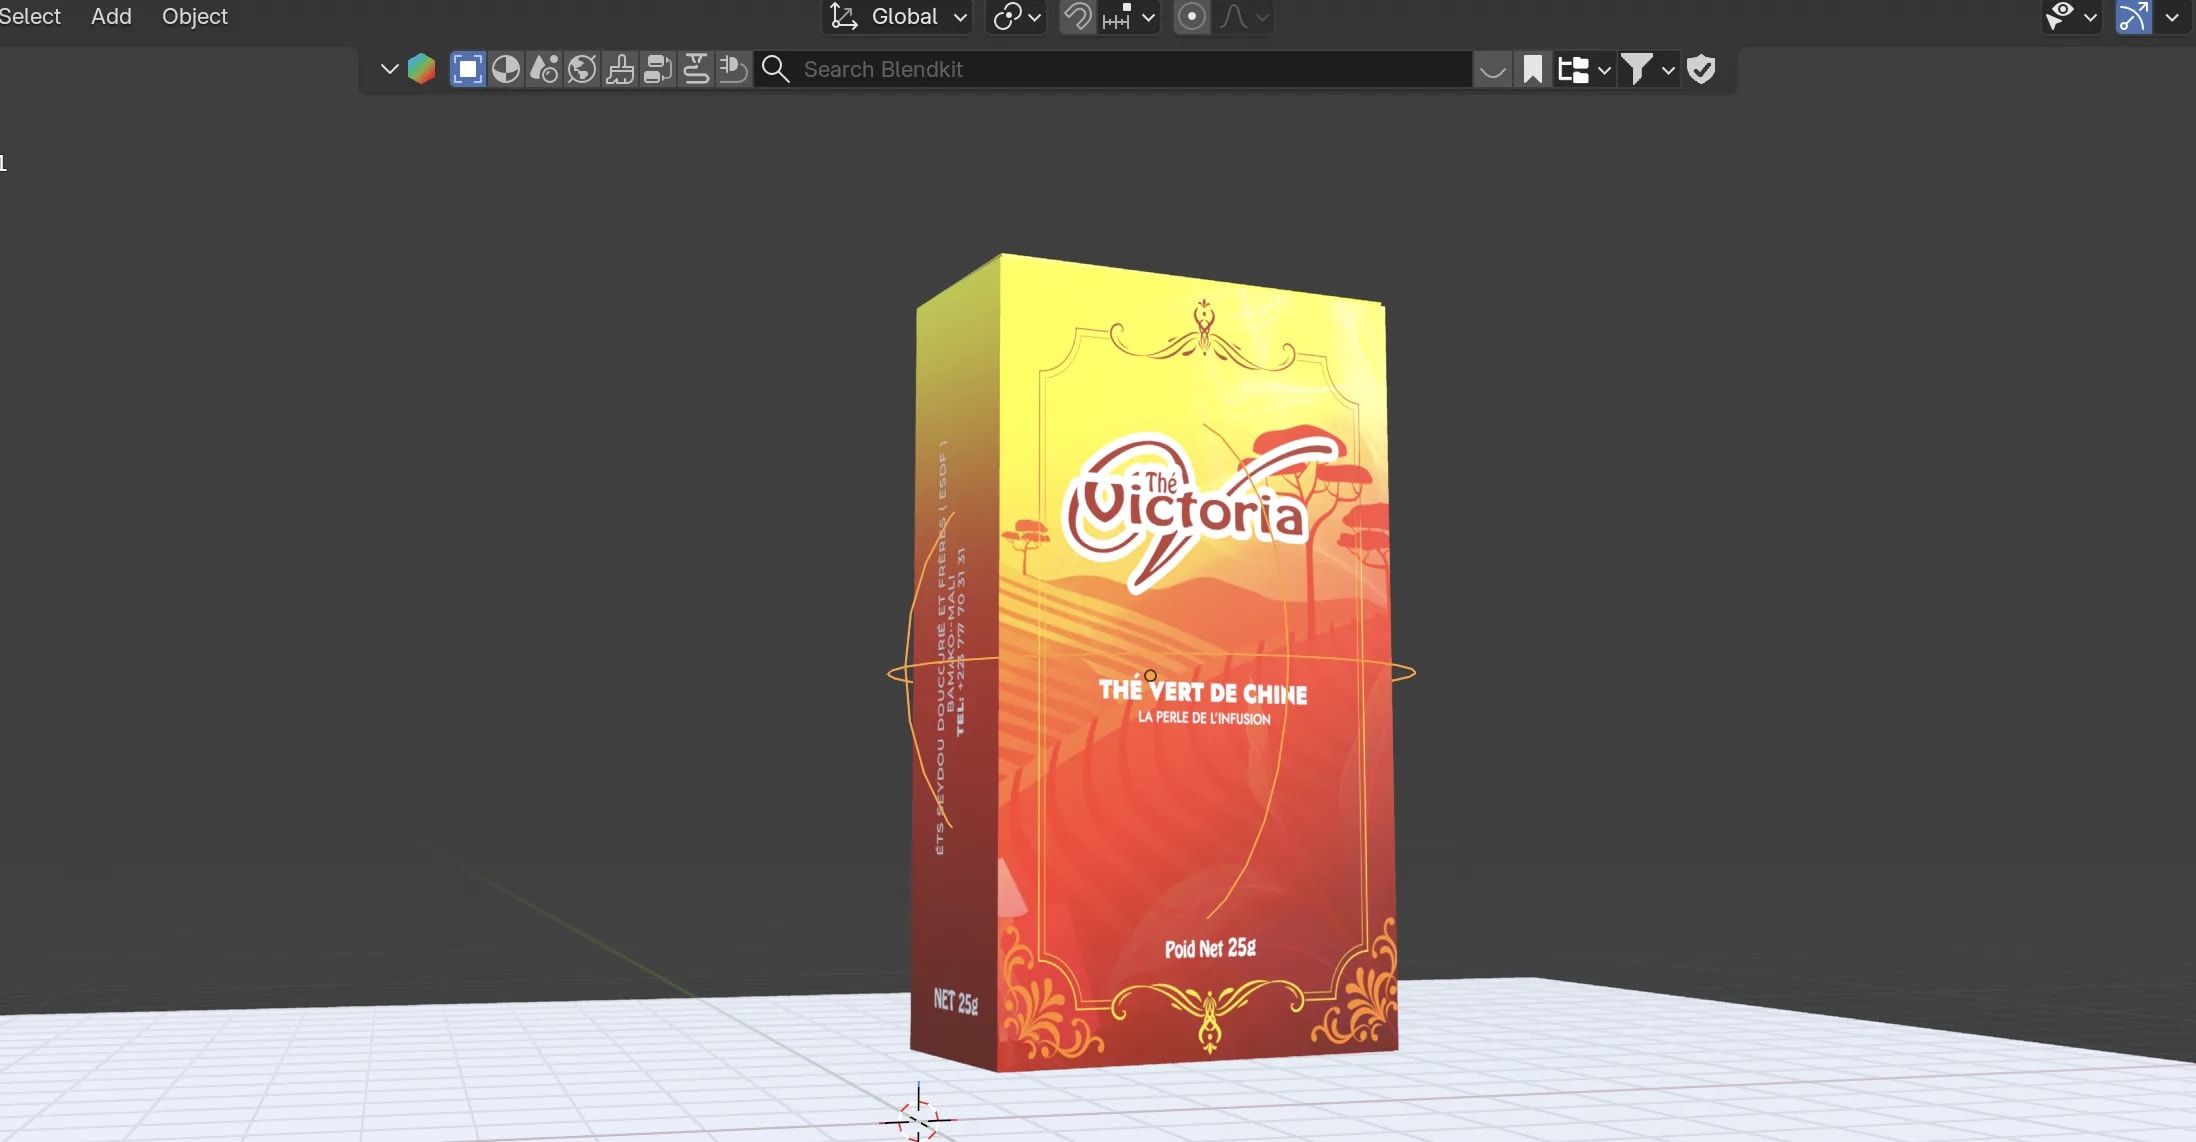Viewport: 2196px width, 1142px height.
Task: Open the selectability and visibility dropdown
Action: coord(2071,16)
